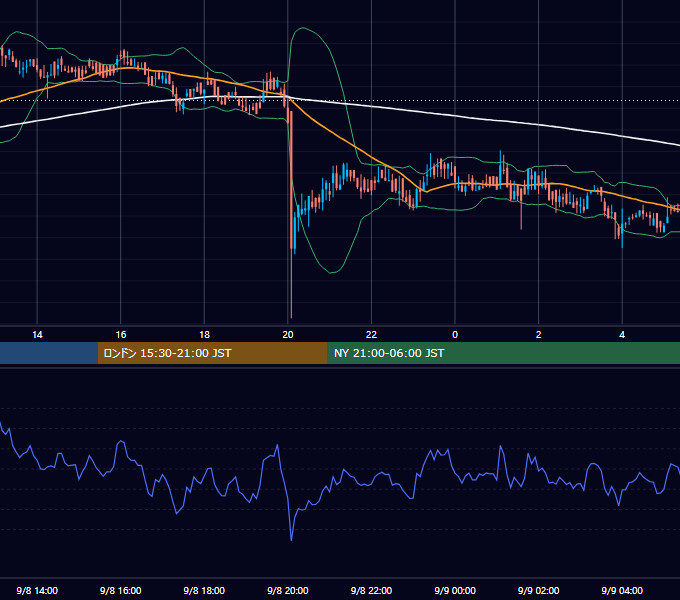Click the 22 hour label on price chart axis
The image size is (680, 600).
tap(371, 335)
